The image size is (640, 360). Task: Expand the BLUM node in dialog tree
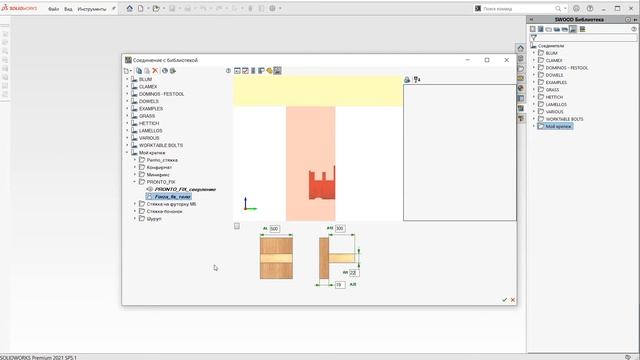[127, 79]
